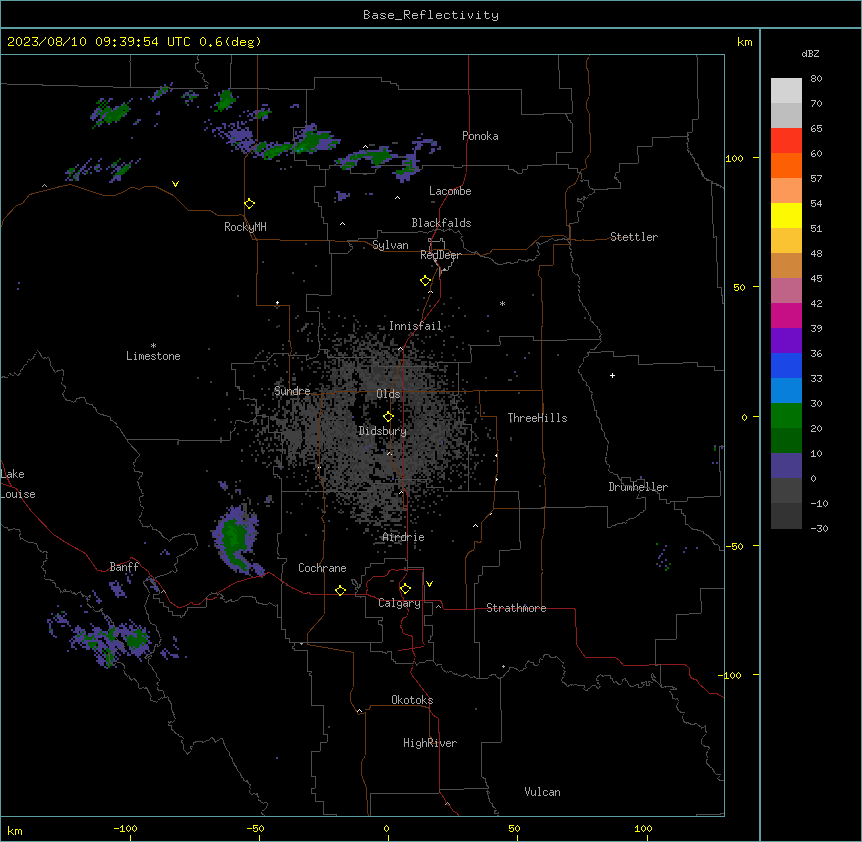Select the yellow diamond between Olds and Didsbury
Viewport: 862px width, 842px height.
389,416
